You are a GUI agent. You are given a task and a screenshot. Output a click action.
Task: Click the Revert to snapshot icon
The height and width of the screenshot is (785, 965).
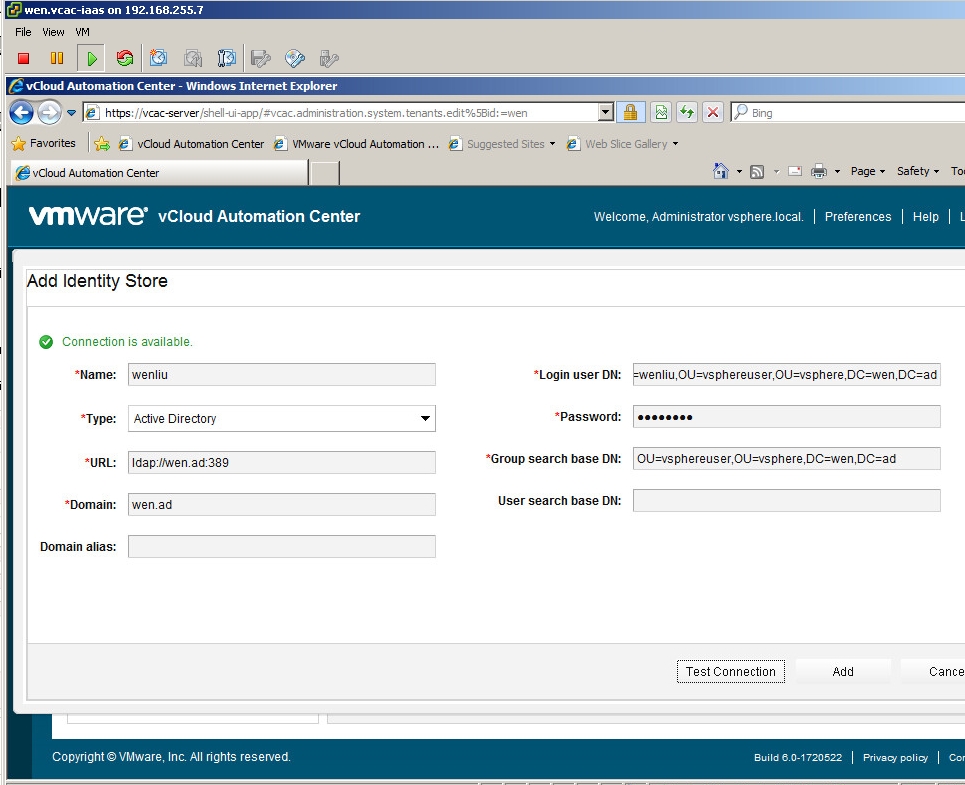[x=193, y=58]
